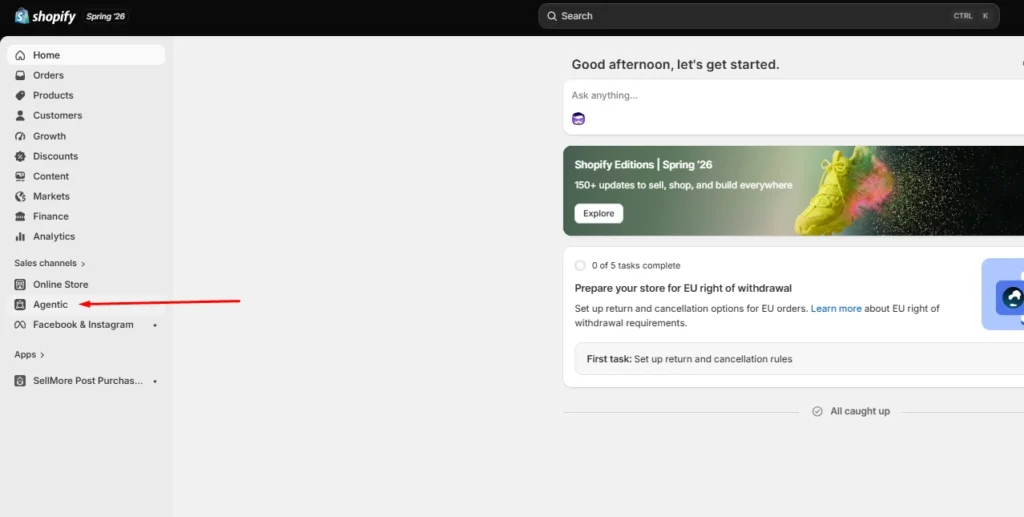Click the Analytics bar chart icon
Screen dimensions: 1024x517
tap(20, 236)
